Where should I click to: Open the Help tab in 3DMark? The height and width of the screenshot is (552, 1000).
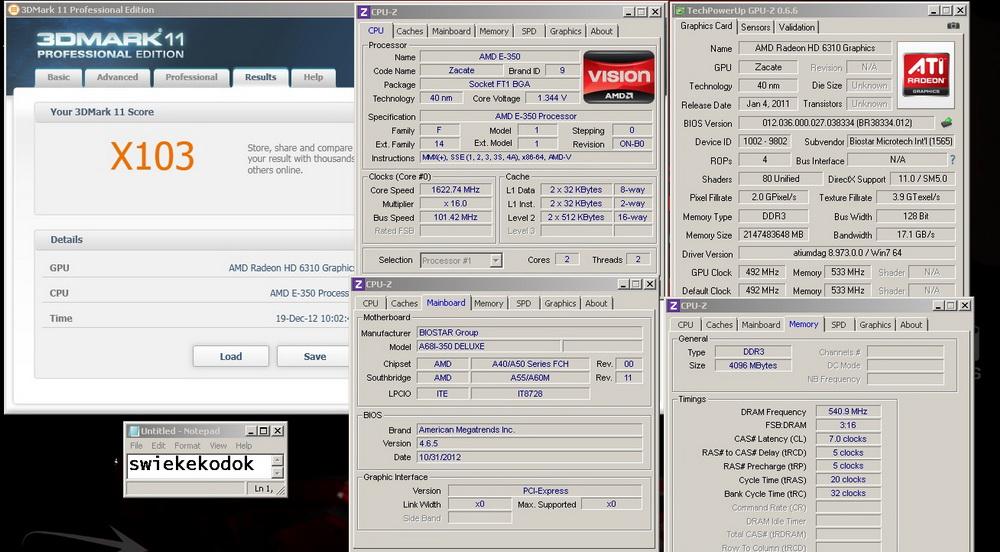[x=313, y=77]
